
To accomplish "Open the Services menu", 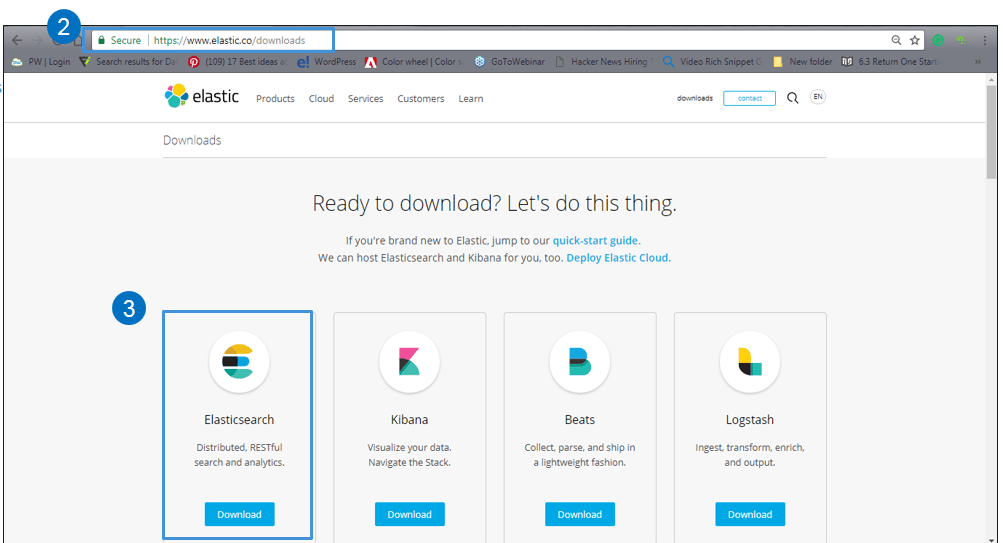I will click(365, 98).
